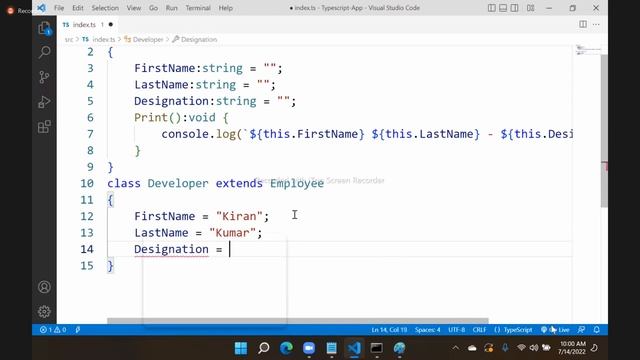Click the "Kiran" string on line 12
Image resolution: width=640 pixels, height=360 pixels.
point(239,216)
